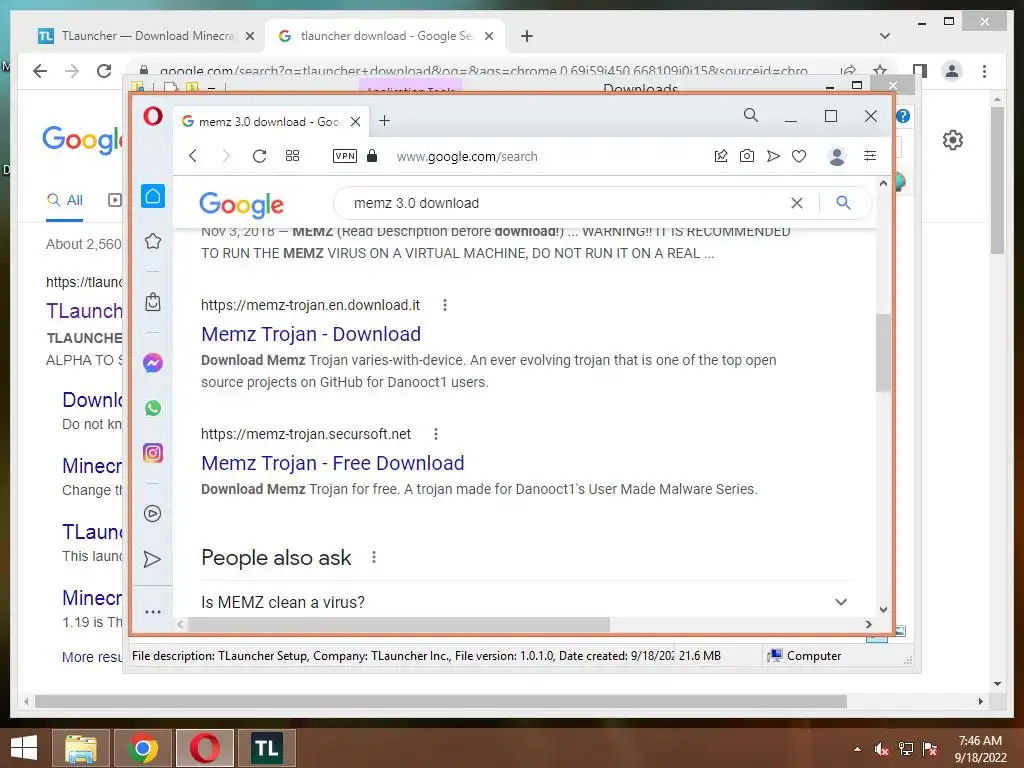1024x768 pixels.
Task: Open Opera tab search magnifier
Action: pos(751,116)
